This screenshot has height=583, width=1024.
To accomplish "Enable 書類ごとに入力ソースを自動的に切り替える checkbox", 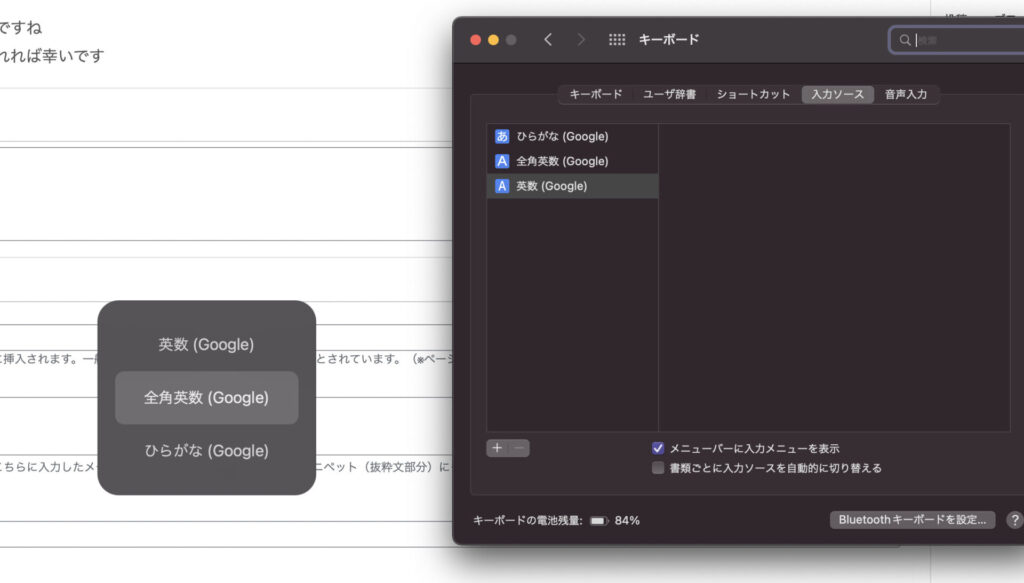I will [x=658, y=467].
